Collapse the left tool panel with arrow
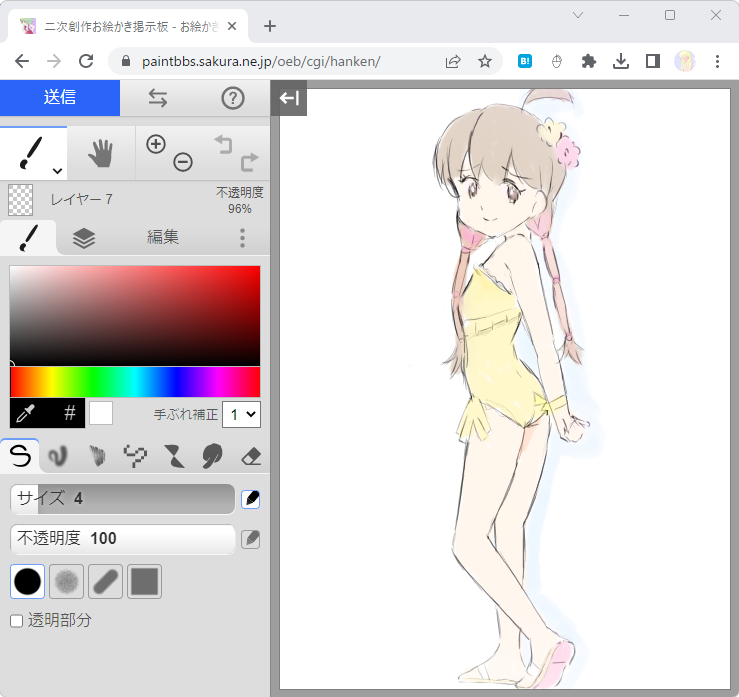The image size is (739, 697). coord(289,98)
